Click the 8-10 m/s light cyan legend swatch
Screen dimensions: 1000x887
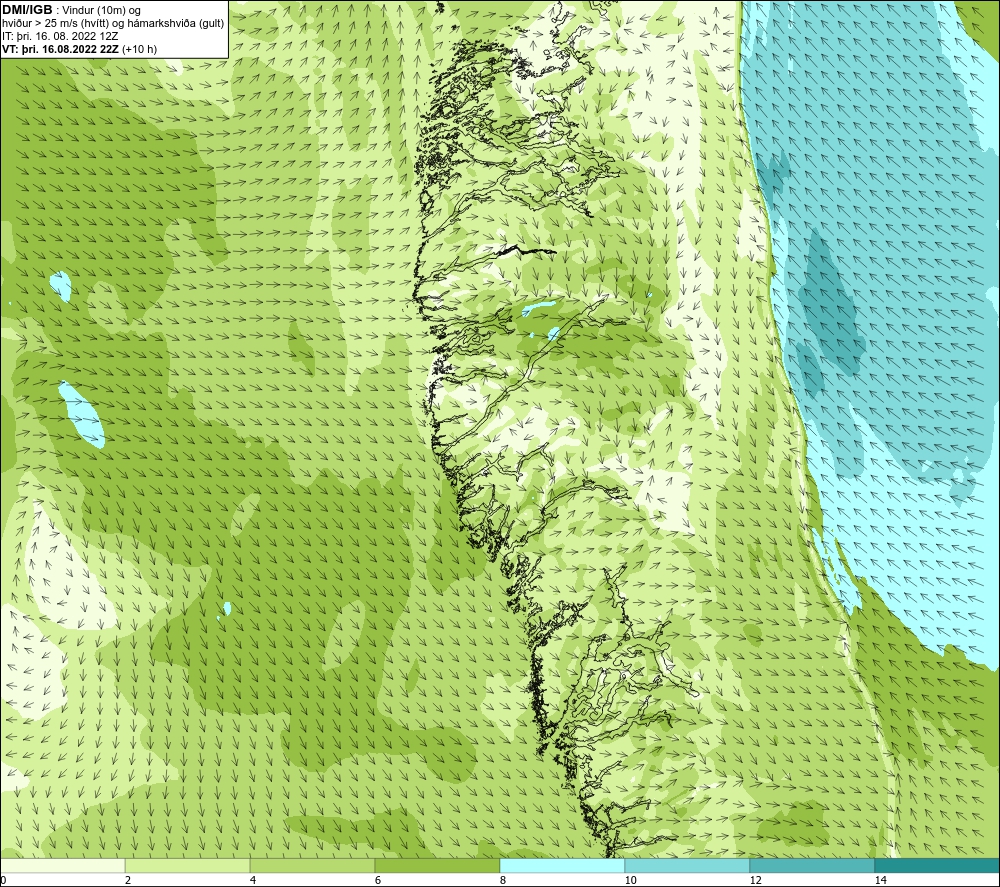(562, 865)
